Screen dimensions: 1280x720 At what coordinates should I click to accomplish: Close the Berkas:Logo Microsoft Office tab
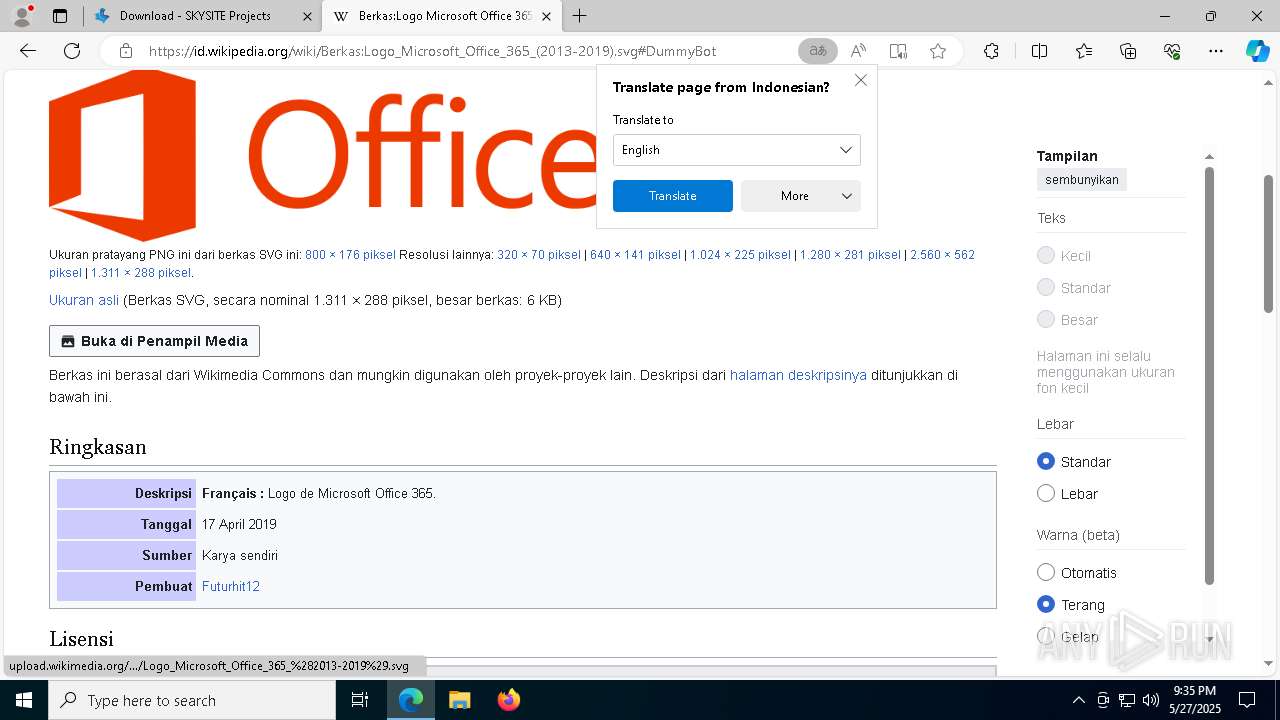pos(546,16)
